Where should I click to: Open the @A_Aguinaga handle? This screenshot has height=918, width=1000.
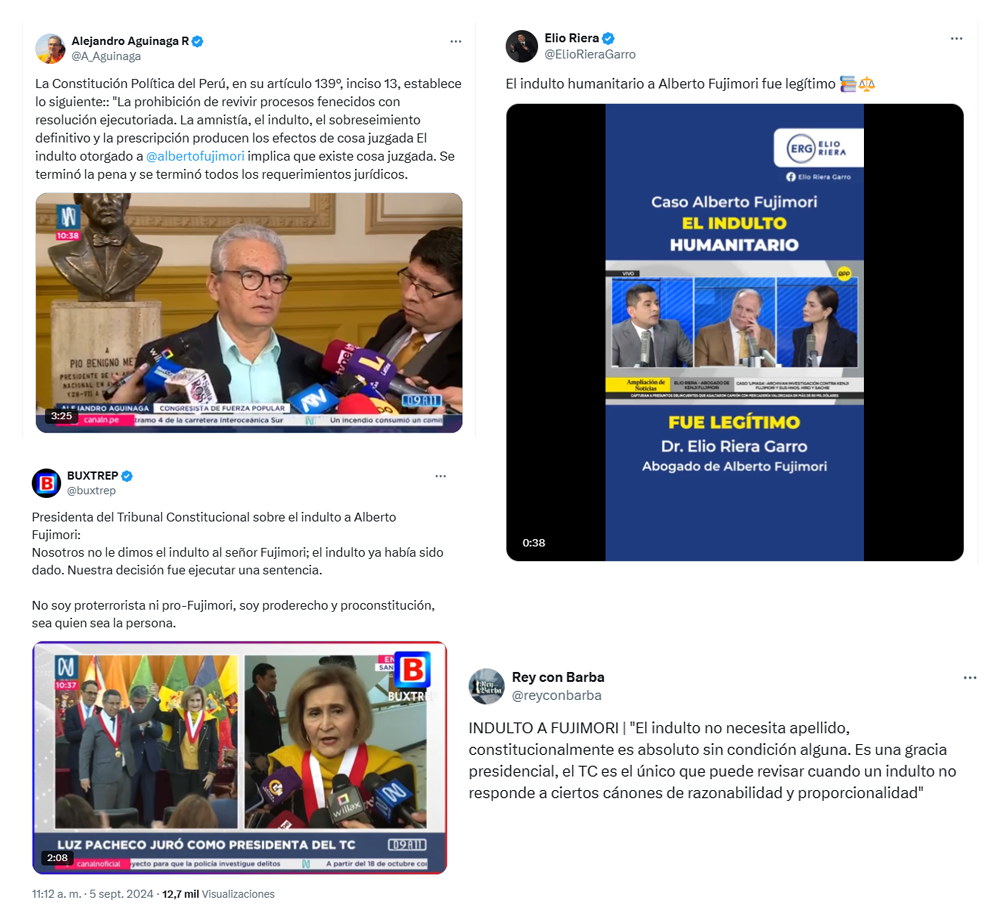coord(106,56)
